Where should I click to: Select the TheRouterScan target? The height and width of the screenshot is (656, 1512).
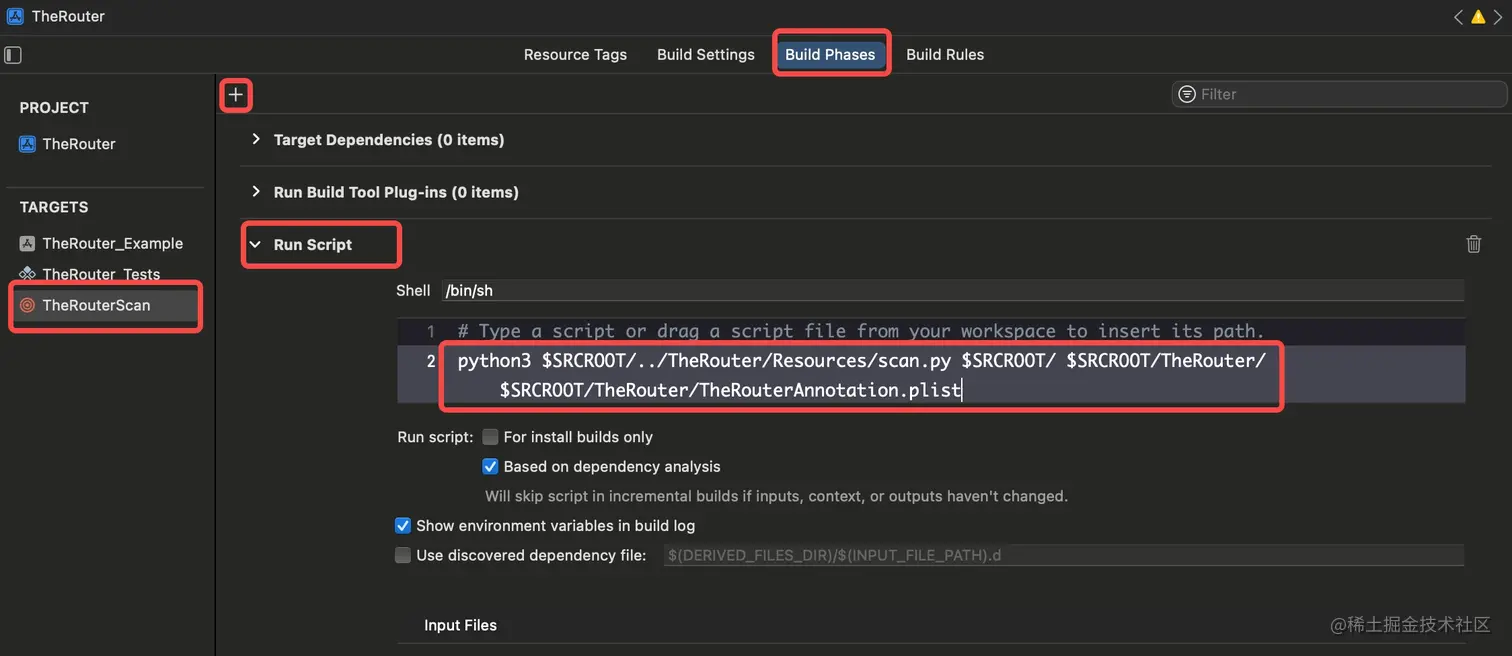point(107,305)
